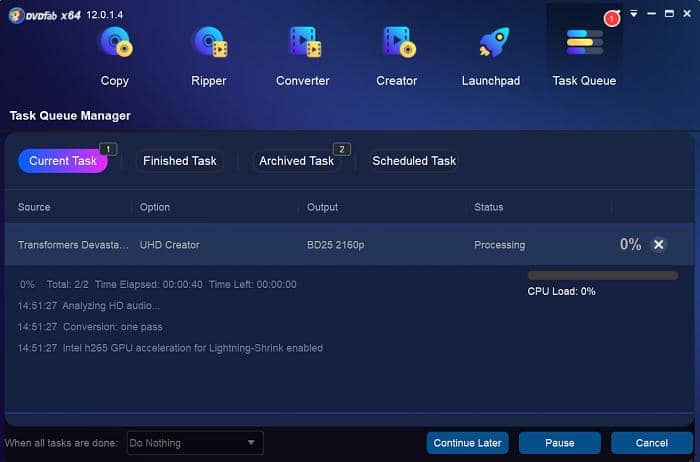Click the task progress bar
The height and width of the screenshot is (462, 700).
tap(603, 275)
